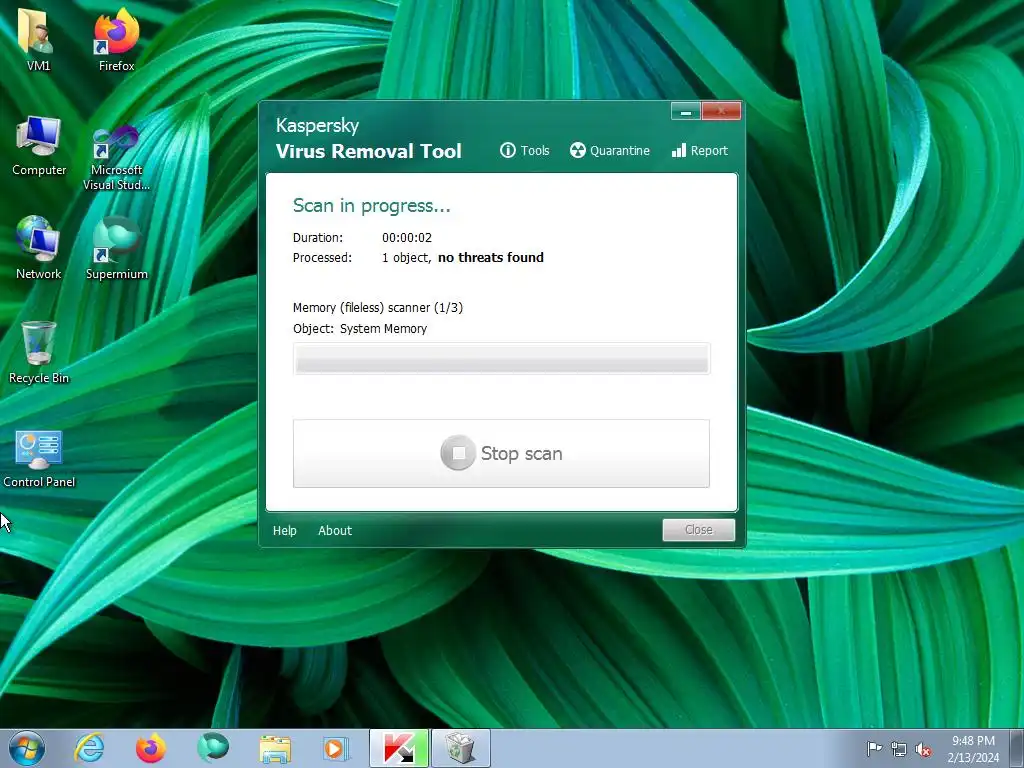
Task: Open the VM1 folder icon
Action: [39, 40]
